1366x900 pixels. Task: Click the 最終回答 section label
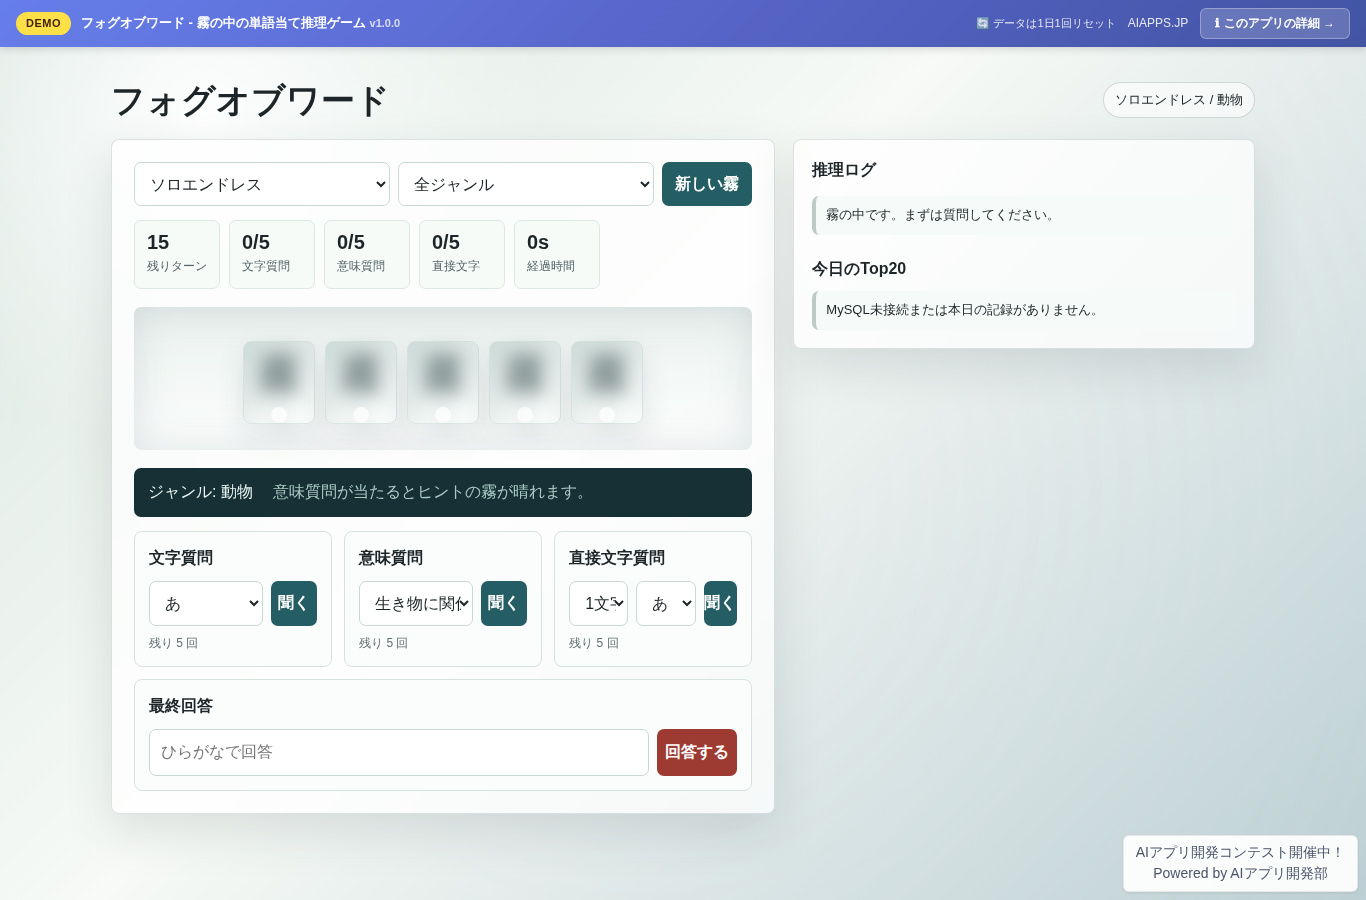pyautogui.click(x=181, y=706)
